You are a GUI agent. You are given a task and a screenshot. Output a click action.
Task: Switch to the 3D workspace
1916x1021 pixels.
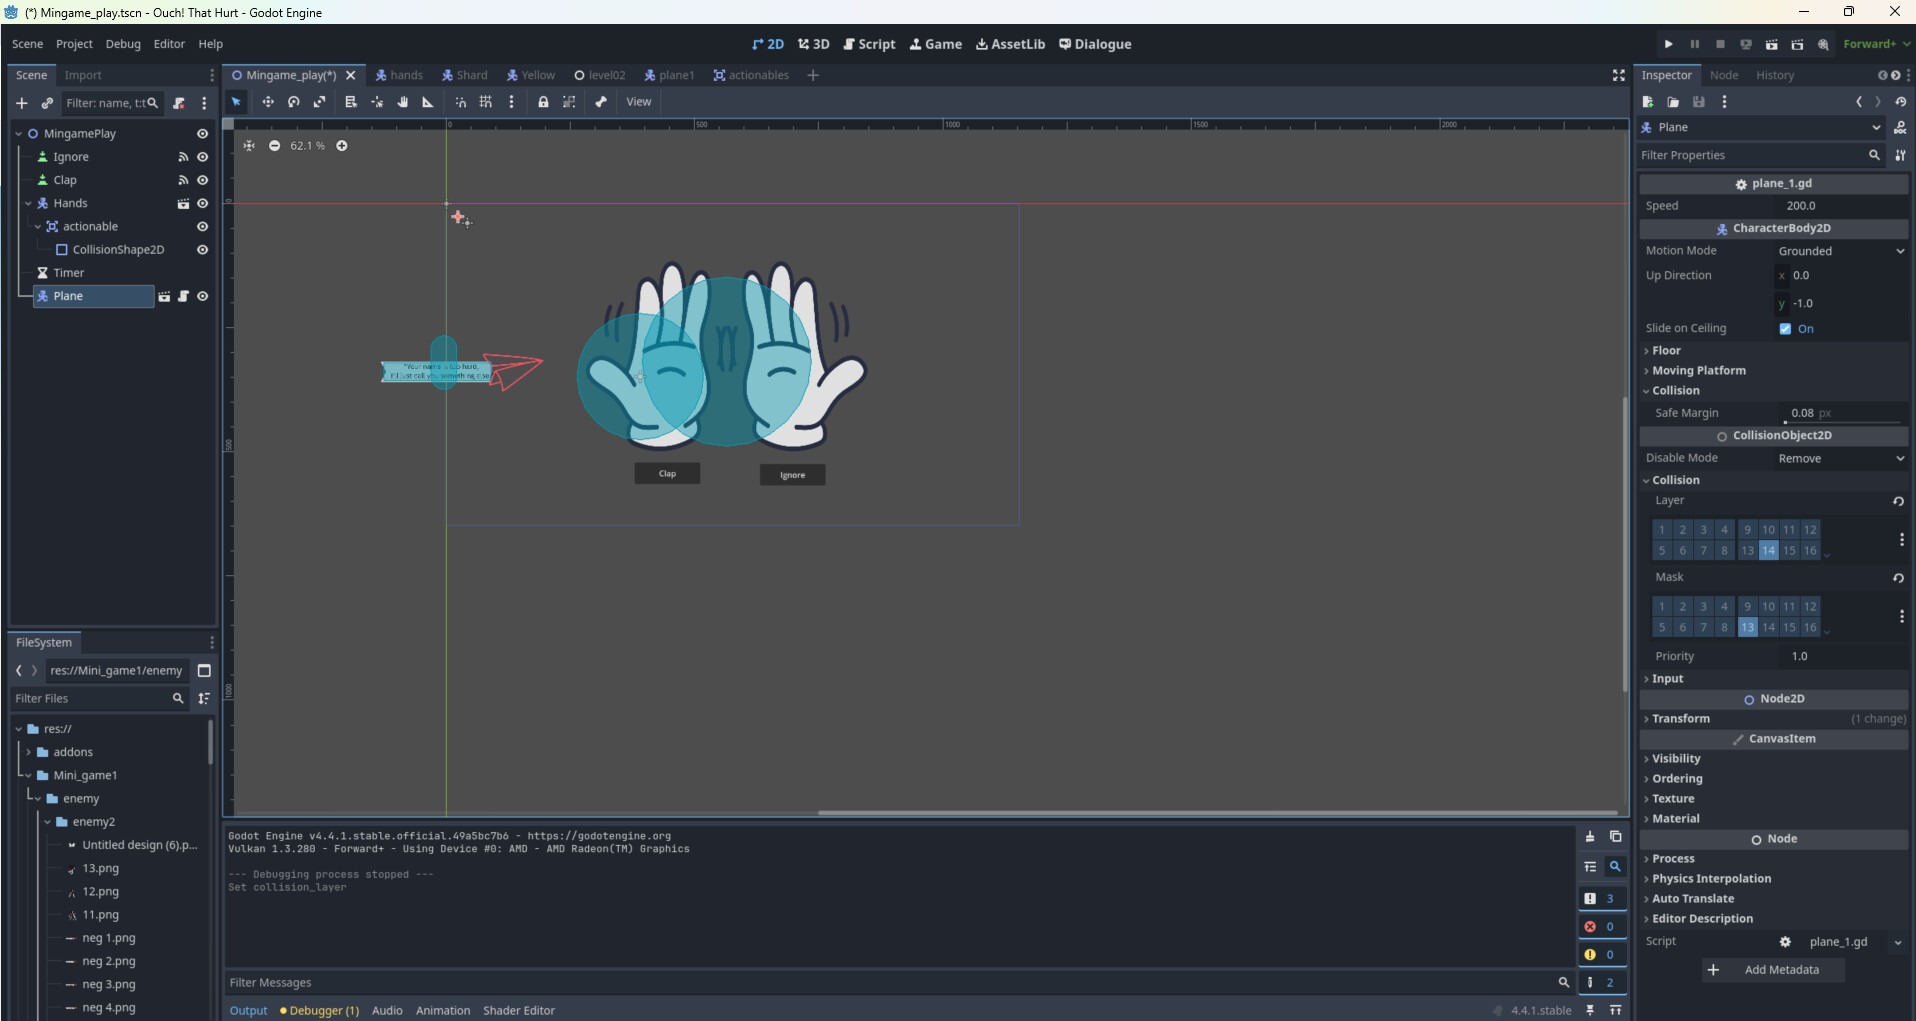tap(814, 44)
